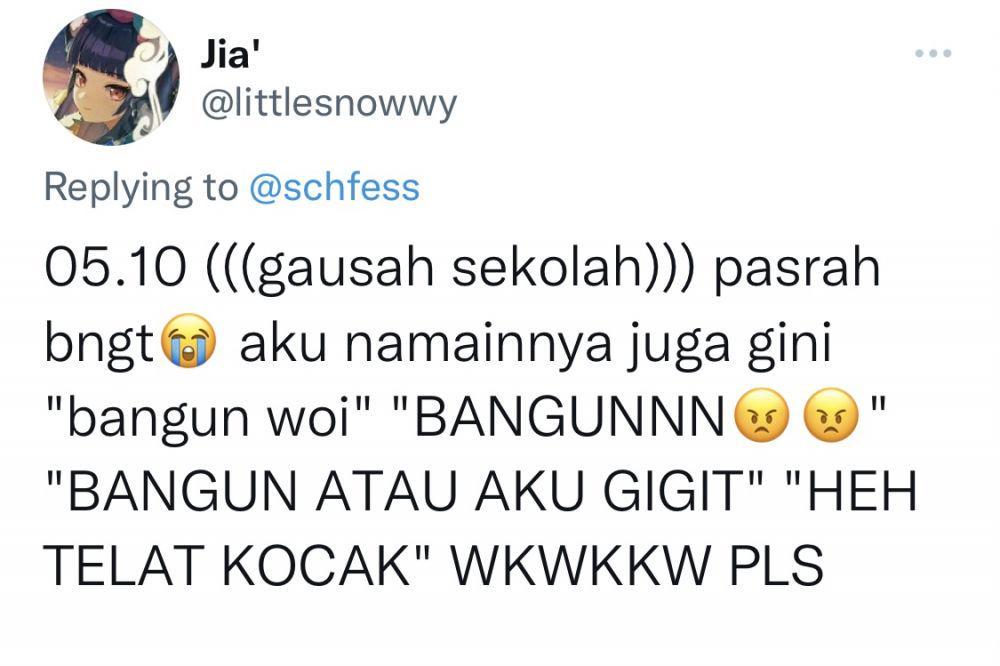
Task: Open the three-dot more options menu
Action: pyautogui.click(x=933, y=53)
